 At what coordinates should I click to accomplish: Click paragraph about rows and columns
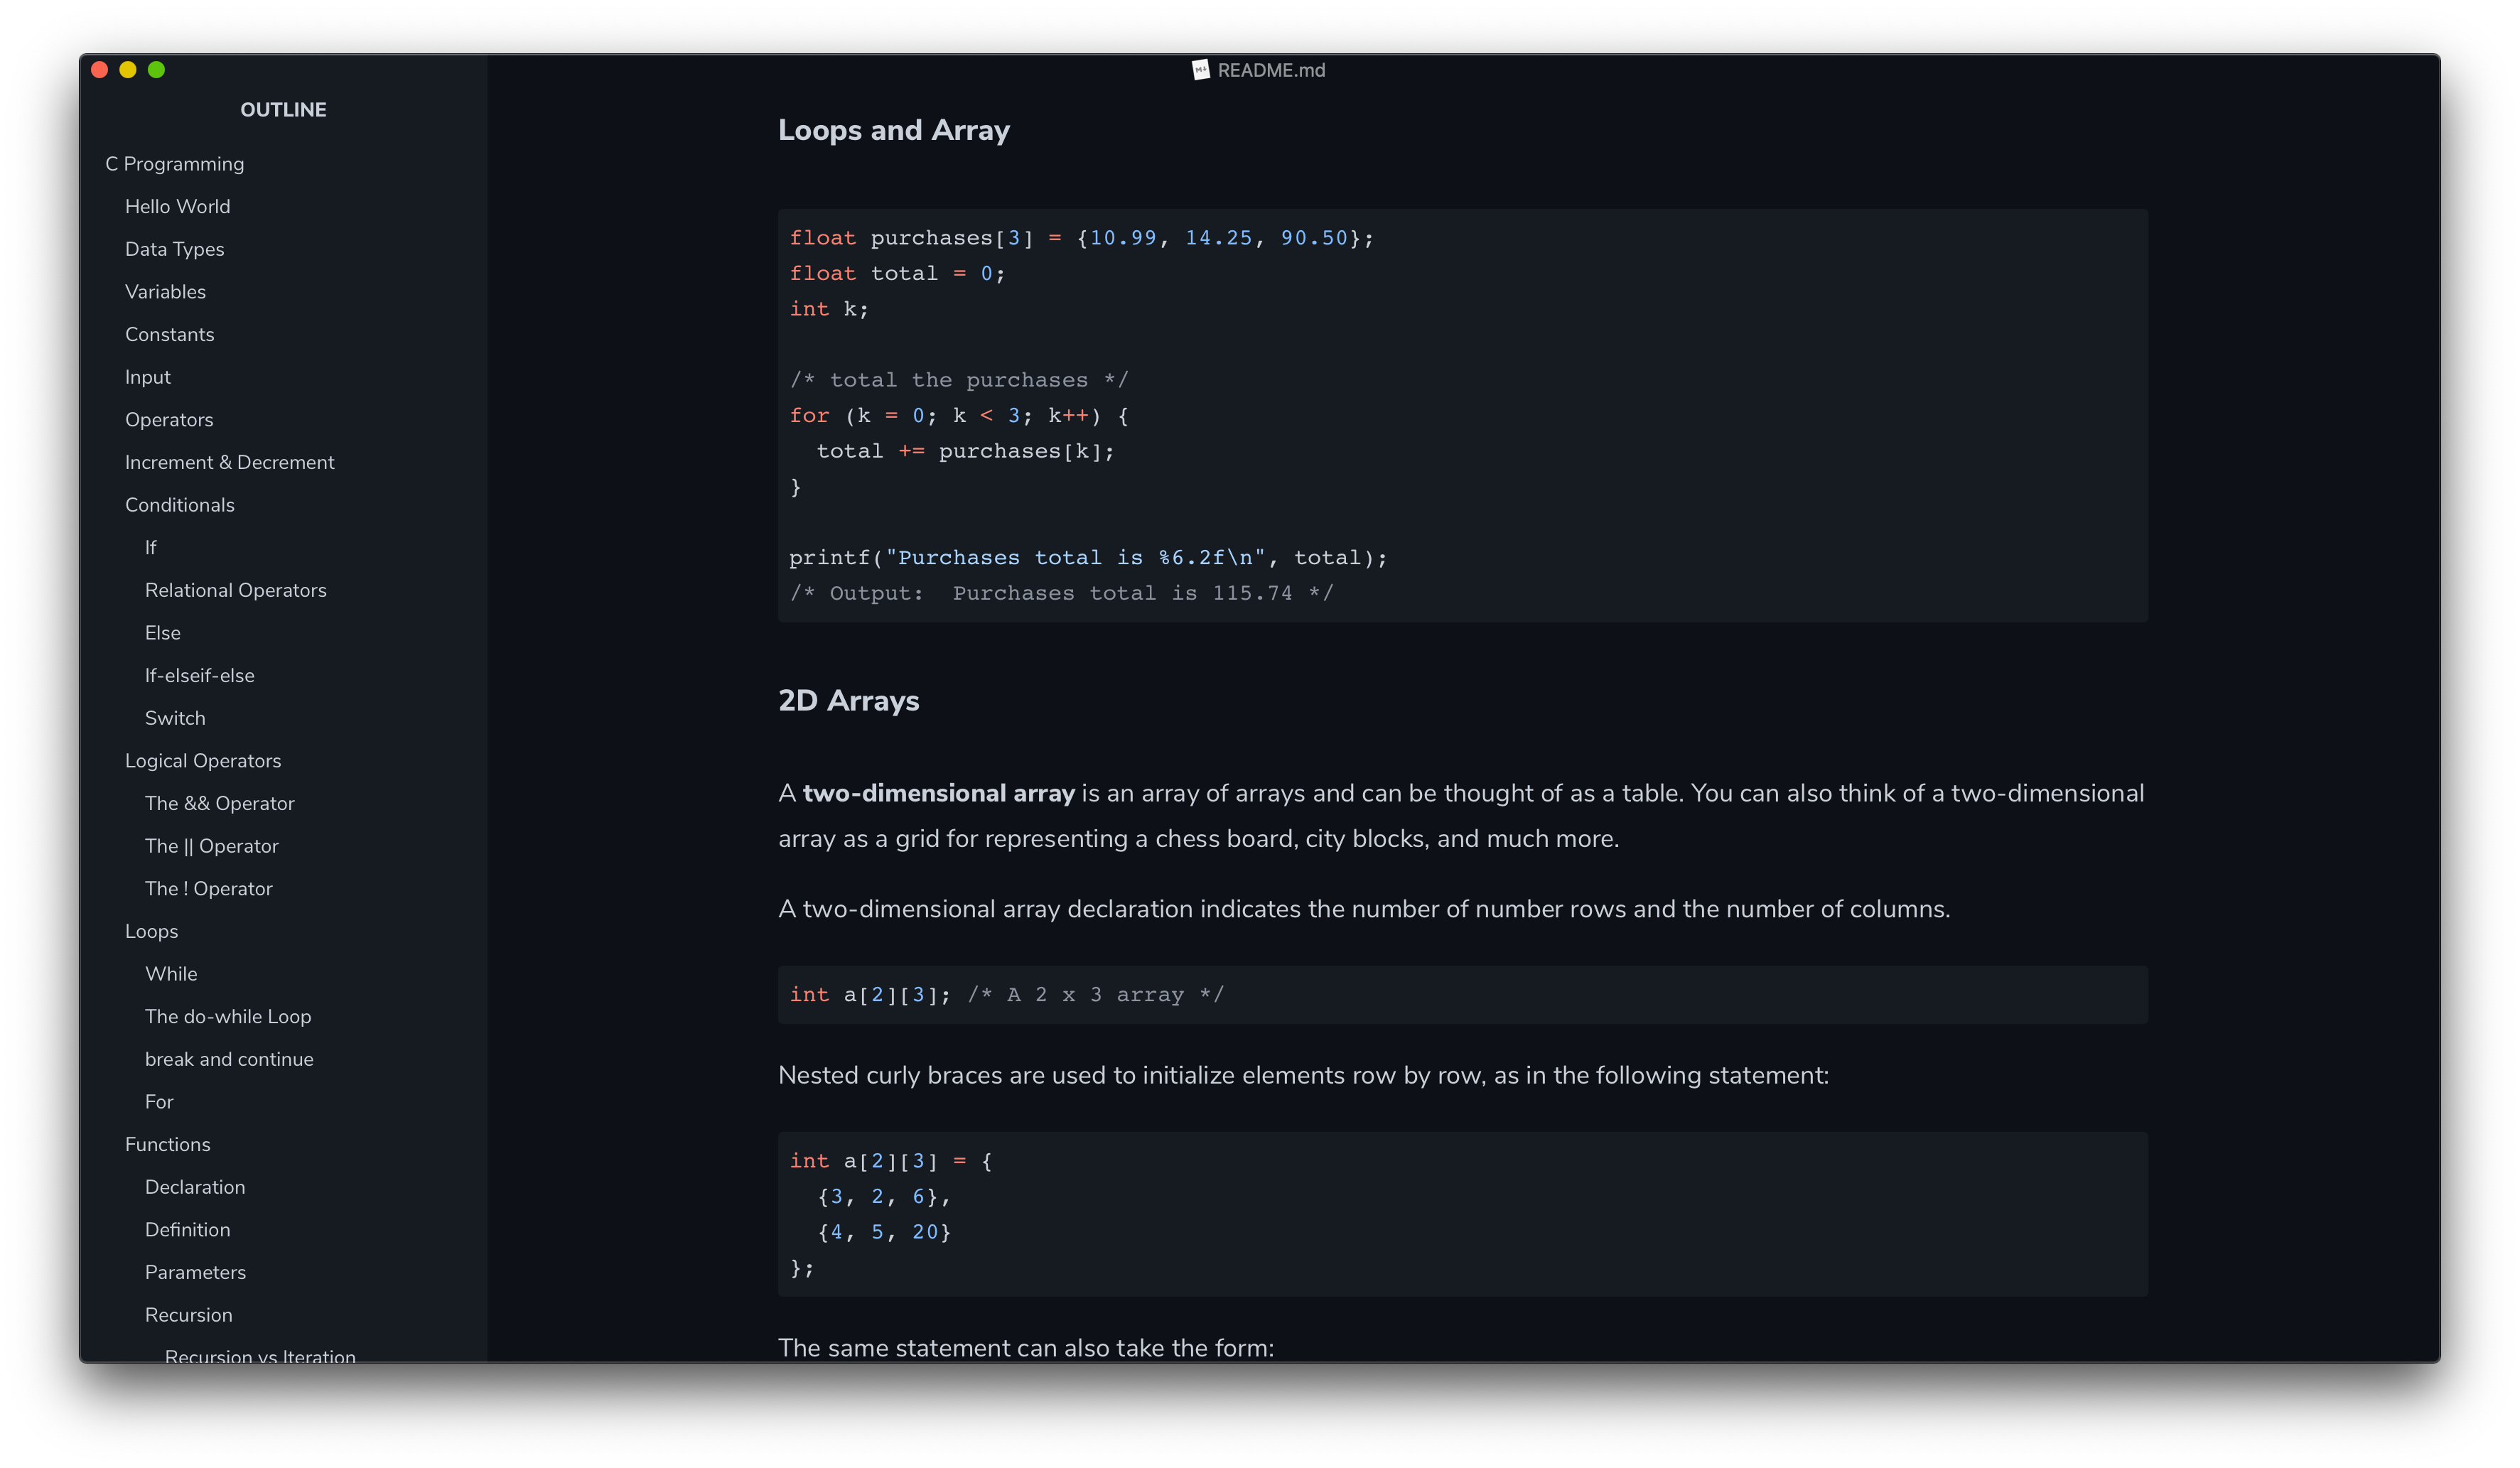[x=1364, y=909]
